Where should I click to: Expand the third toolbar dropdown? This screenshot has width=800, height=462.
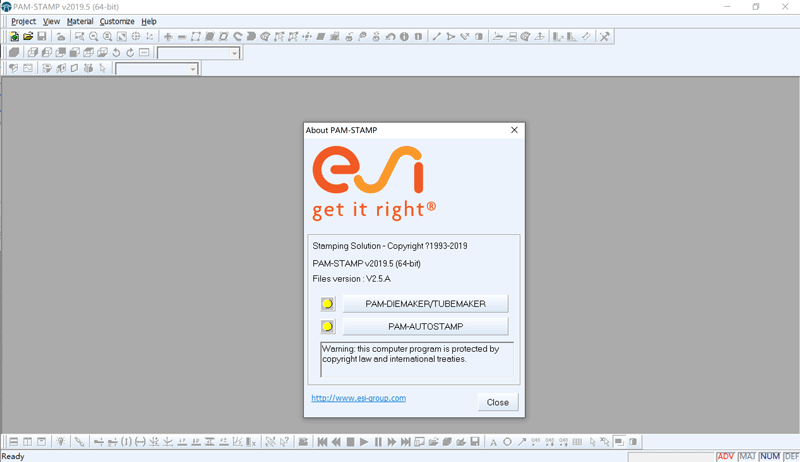(192, 69)
